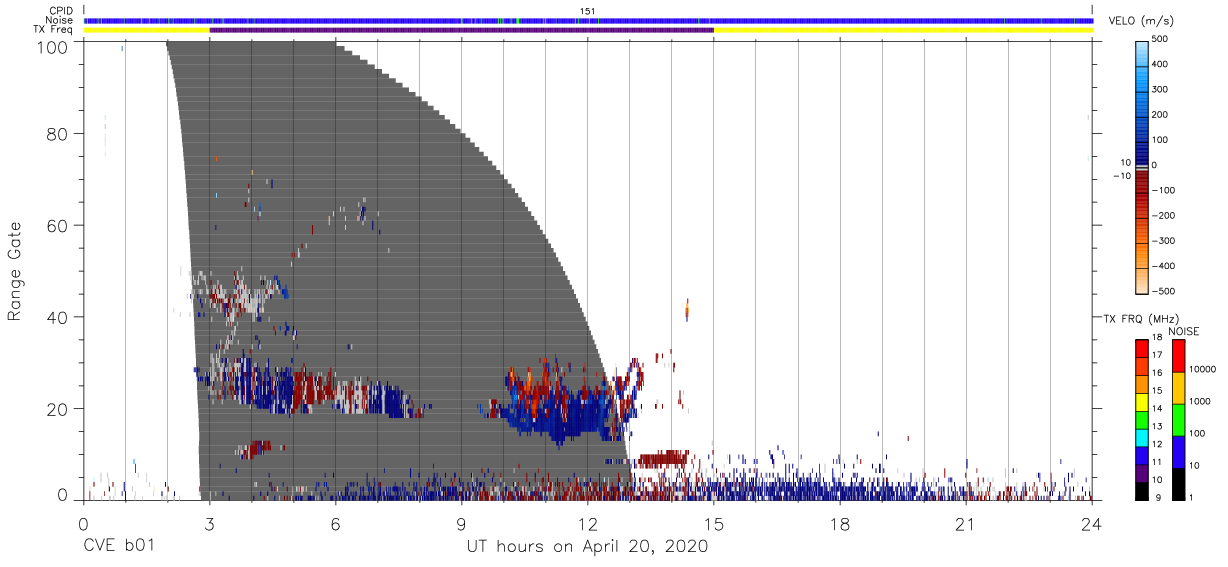The image size is (1228, 567).
Task: Click the red segment of noise legend
Action: click(x=1180, y=355)
